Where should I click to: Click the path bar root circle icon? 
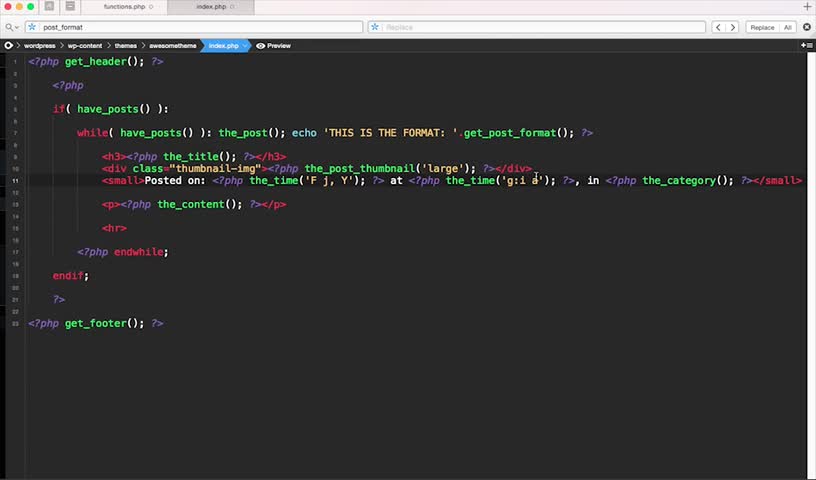click(8, 46)
